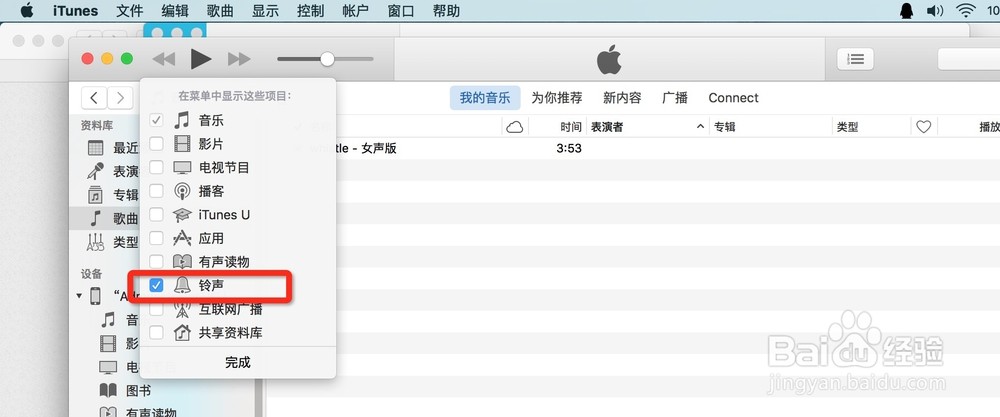Sort by the 类型 column header
Screen dimensions: 1000x417
click(871, 127)
